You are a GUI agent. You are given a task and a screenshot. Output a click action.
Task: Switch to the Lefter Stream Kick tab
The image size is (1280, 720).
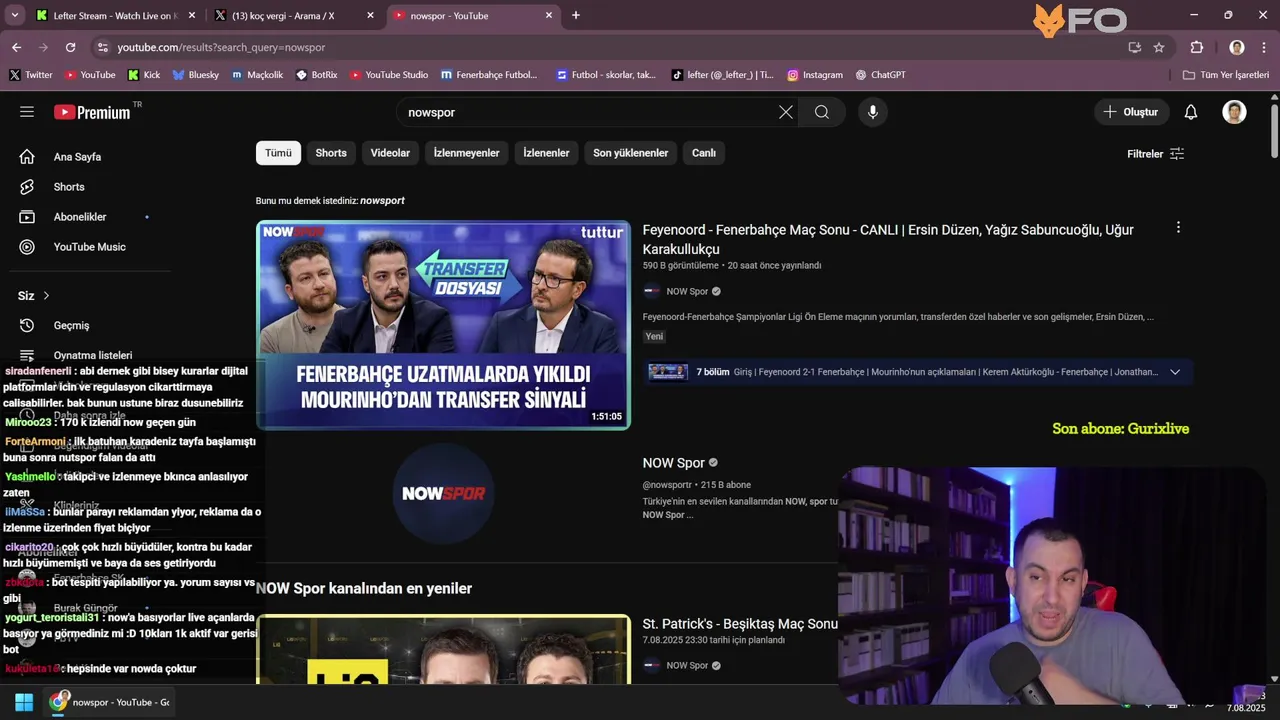pos(115,15)
